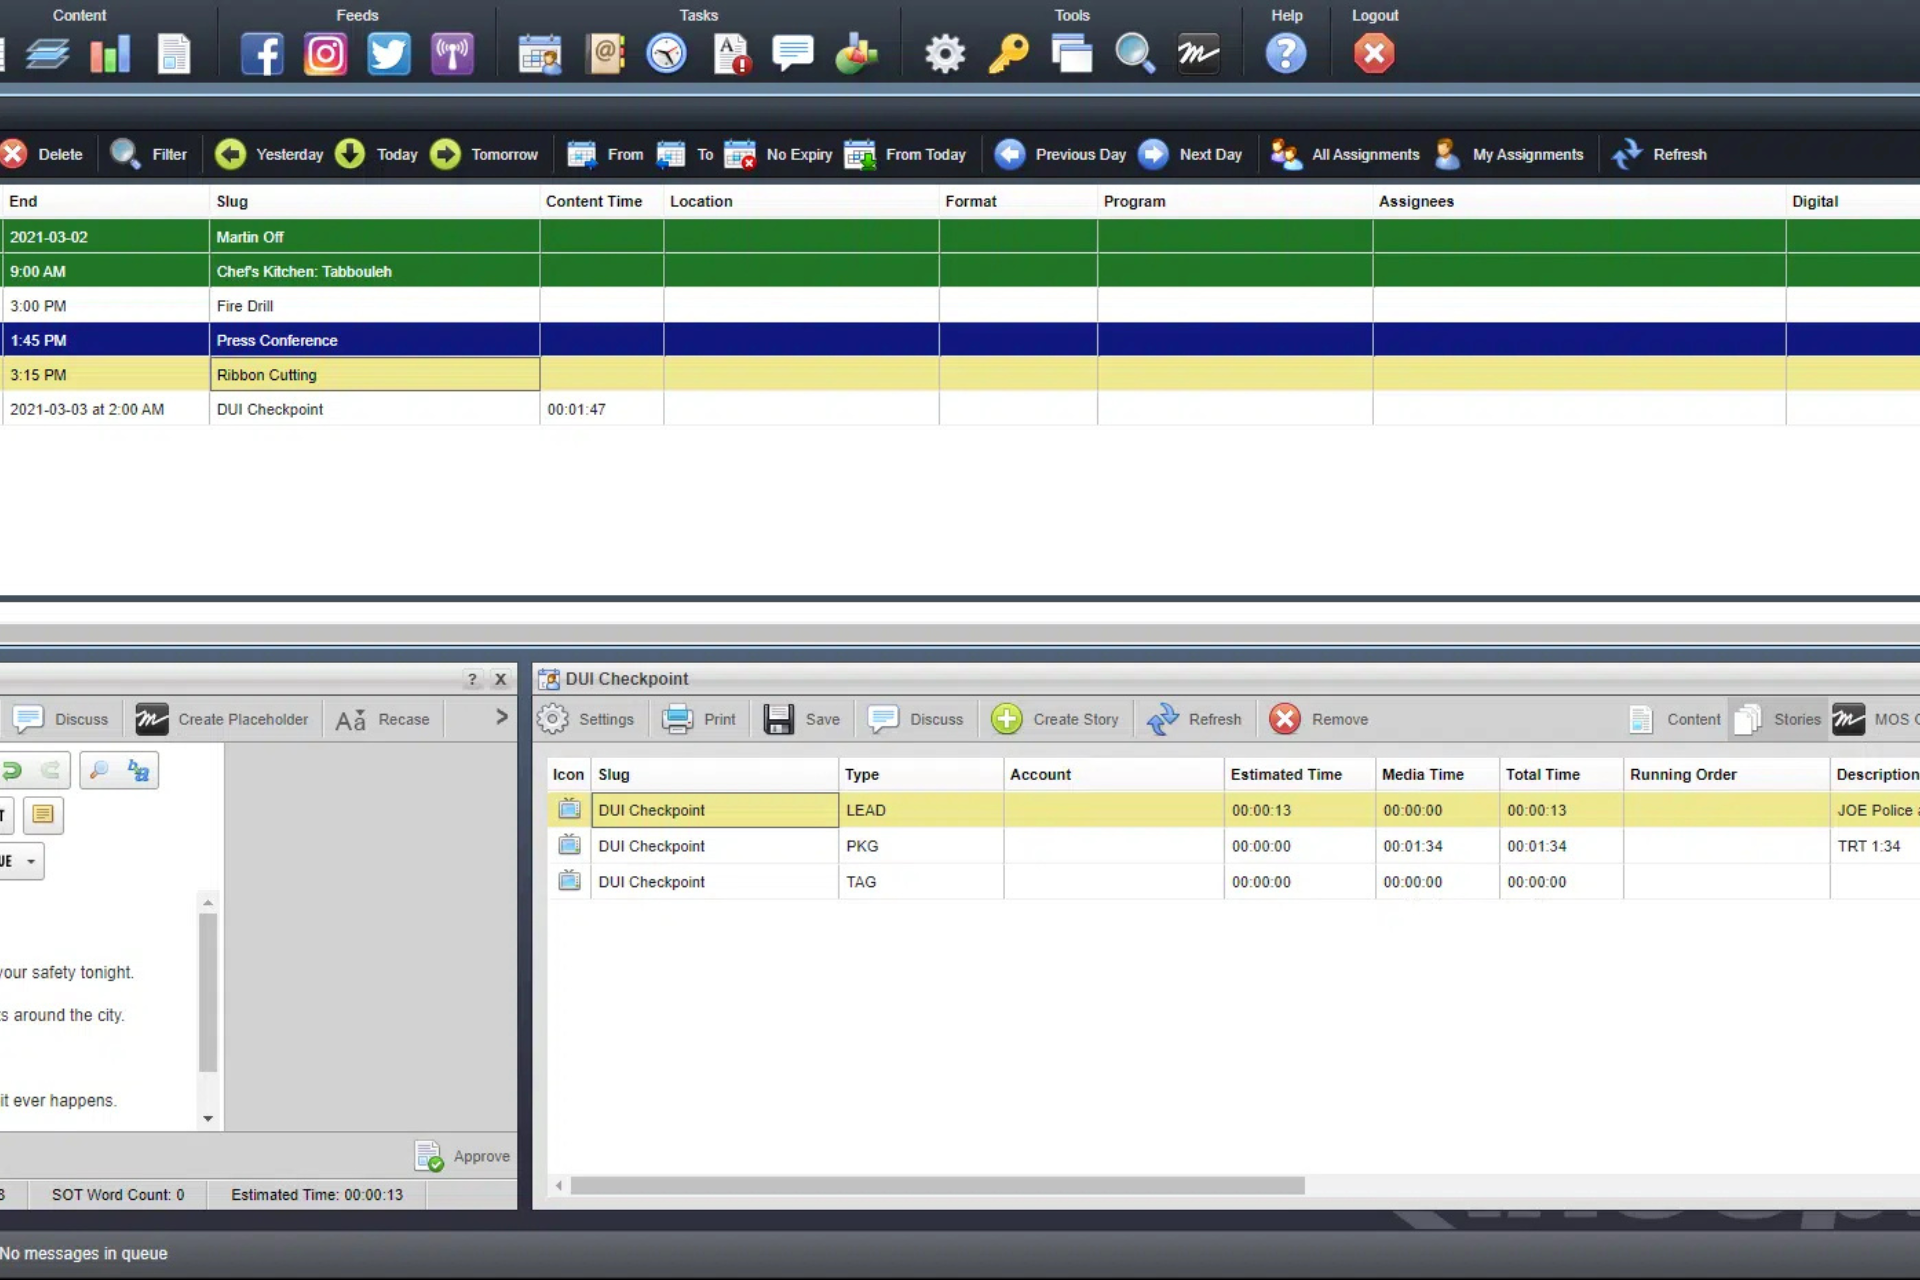The width and height of the screenshot is (1920, 1280).
Task: Toggle the All Assignments view
Action: coord(1345,154)
